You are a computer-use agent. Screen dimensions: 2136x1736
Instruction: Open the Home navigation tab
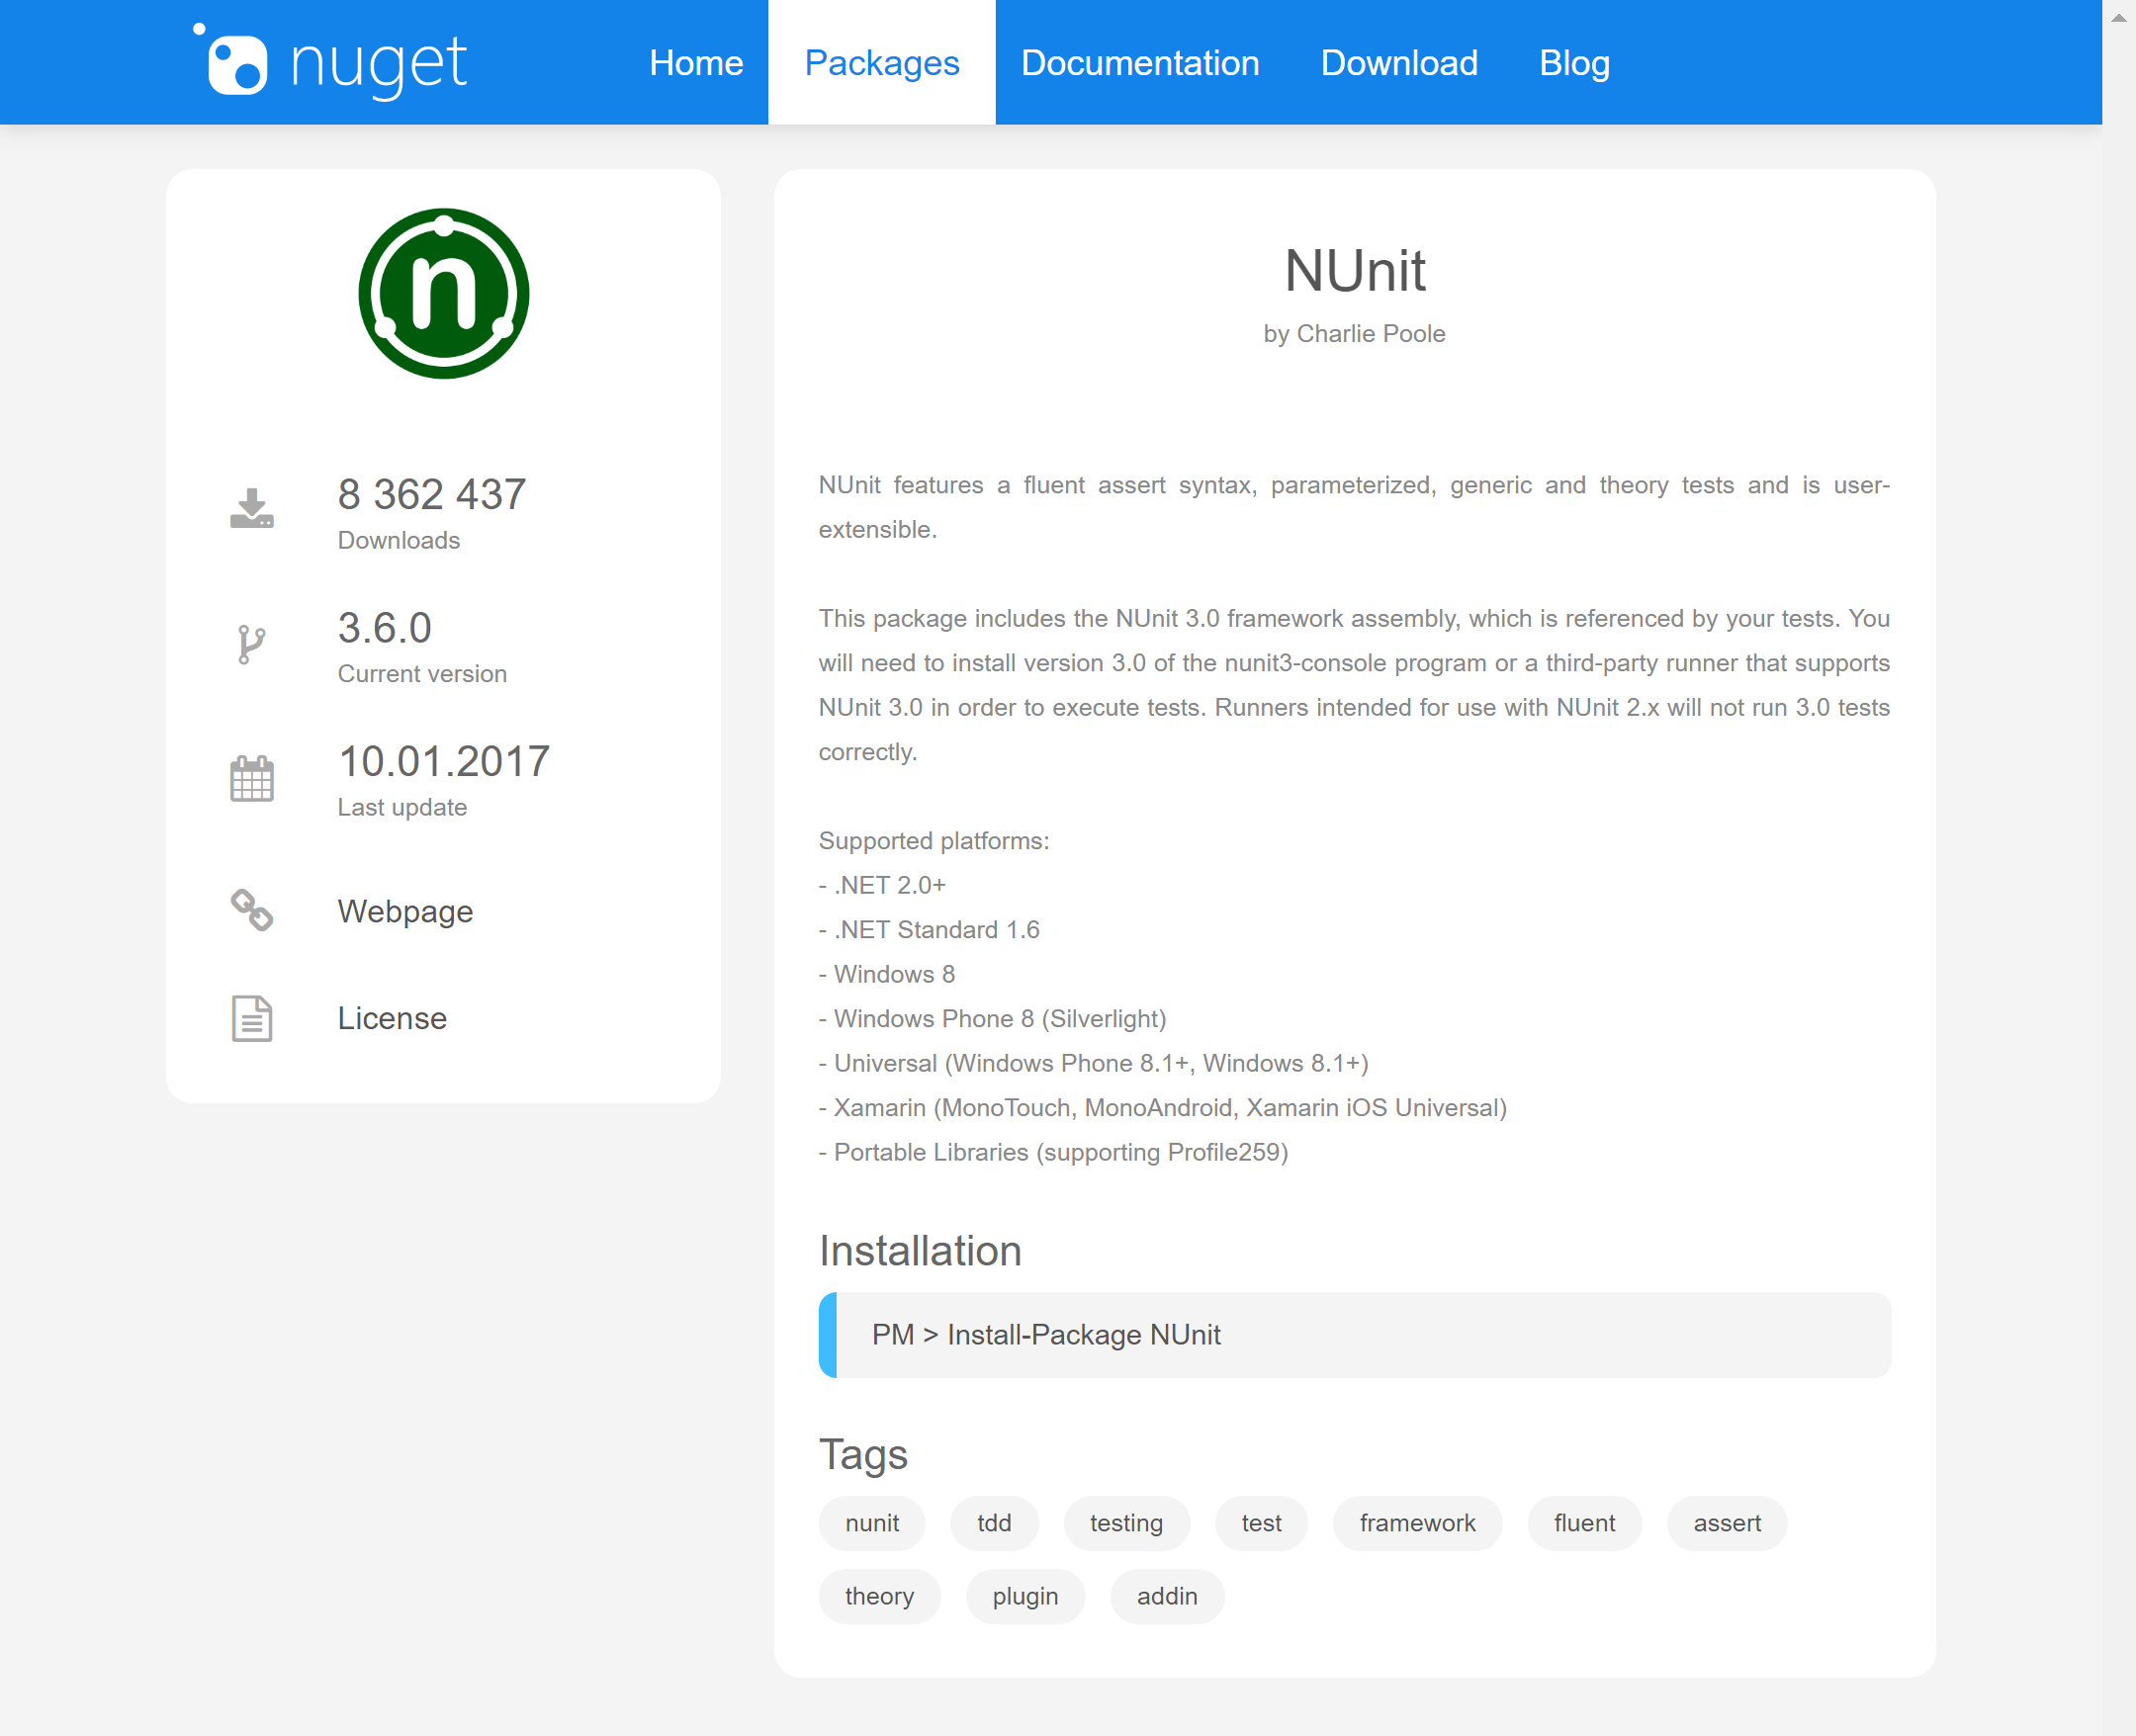[x=696, y=63]
